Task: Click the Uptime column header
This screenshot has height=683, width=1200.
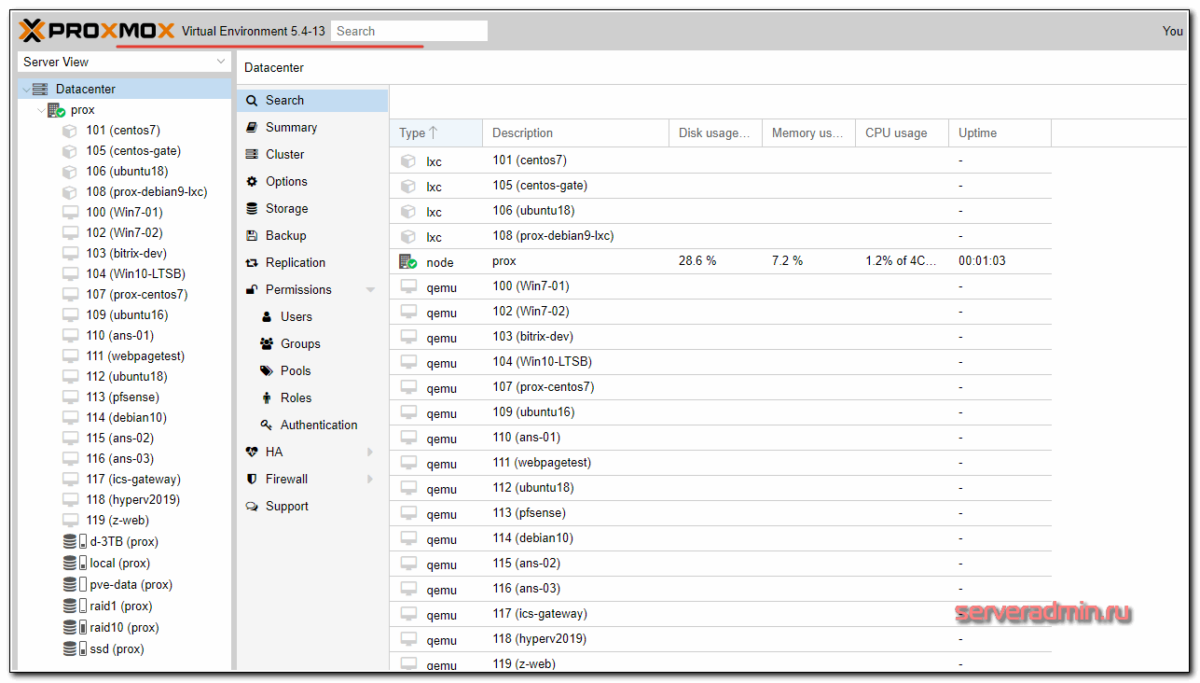Action: (x=977, y=133)
